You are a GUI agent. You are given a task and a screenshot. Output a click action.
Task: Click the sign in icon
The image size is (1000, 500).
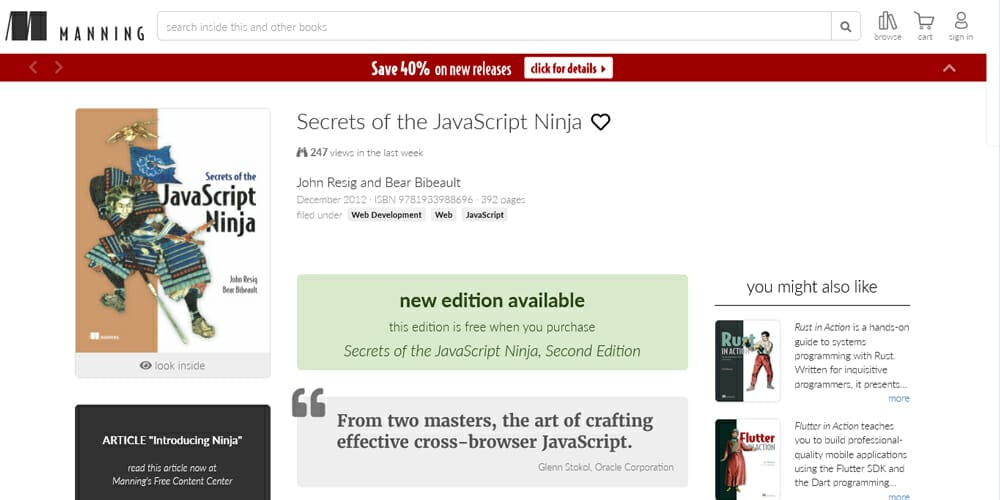click(960, 26)
